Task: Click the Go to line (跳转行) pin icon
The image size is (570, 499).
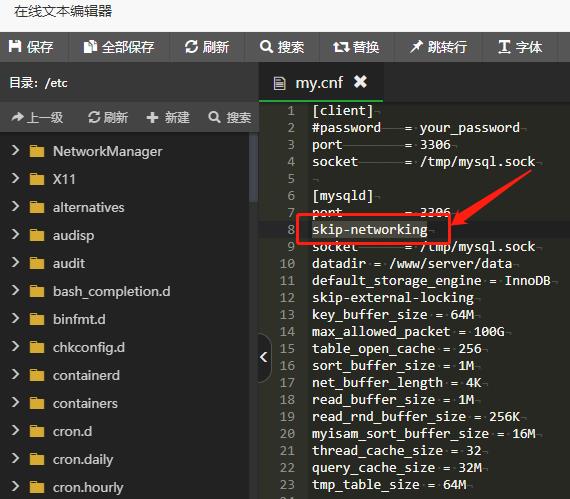Action: (x=417, y=47)
